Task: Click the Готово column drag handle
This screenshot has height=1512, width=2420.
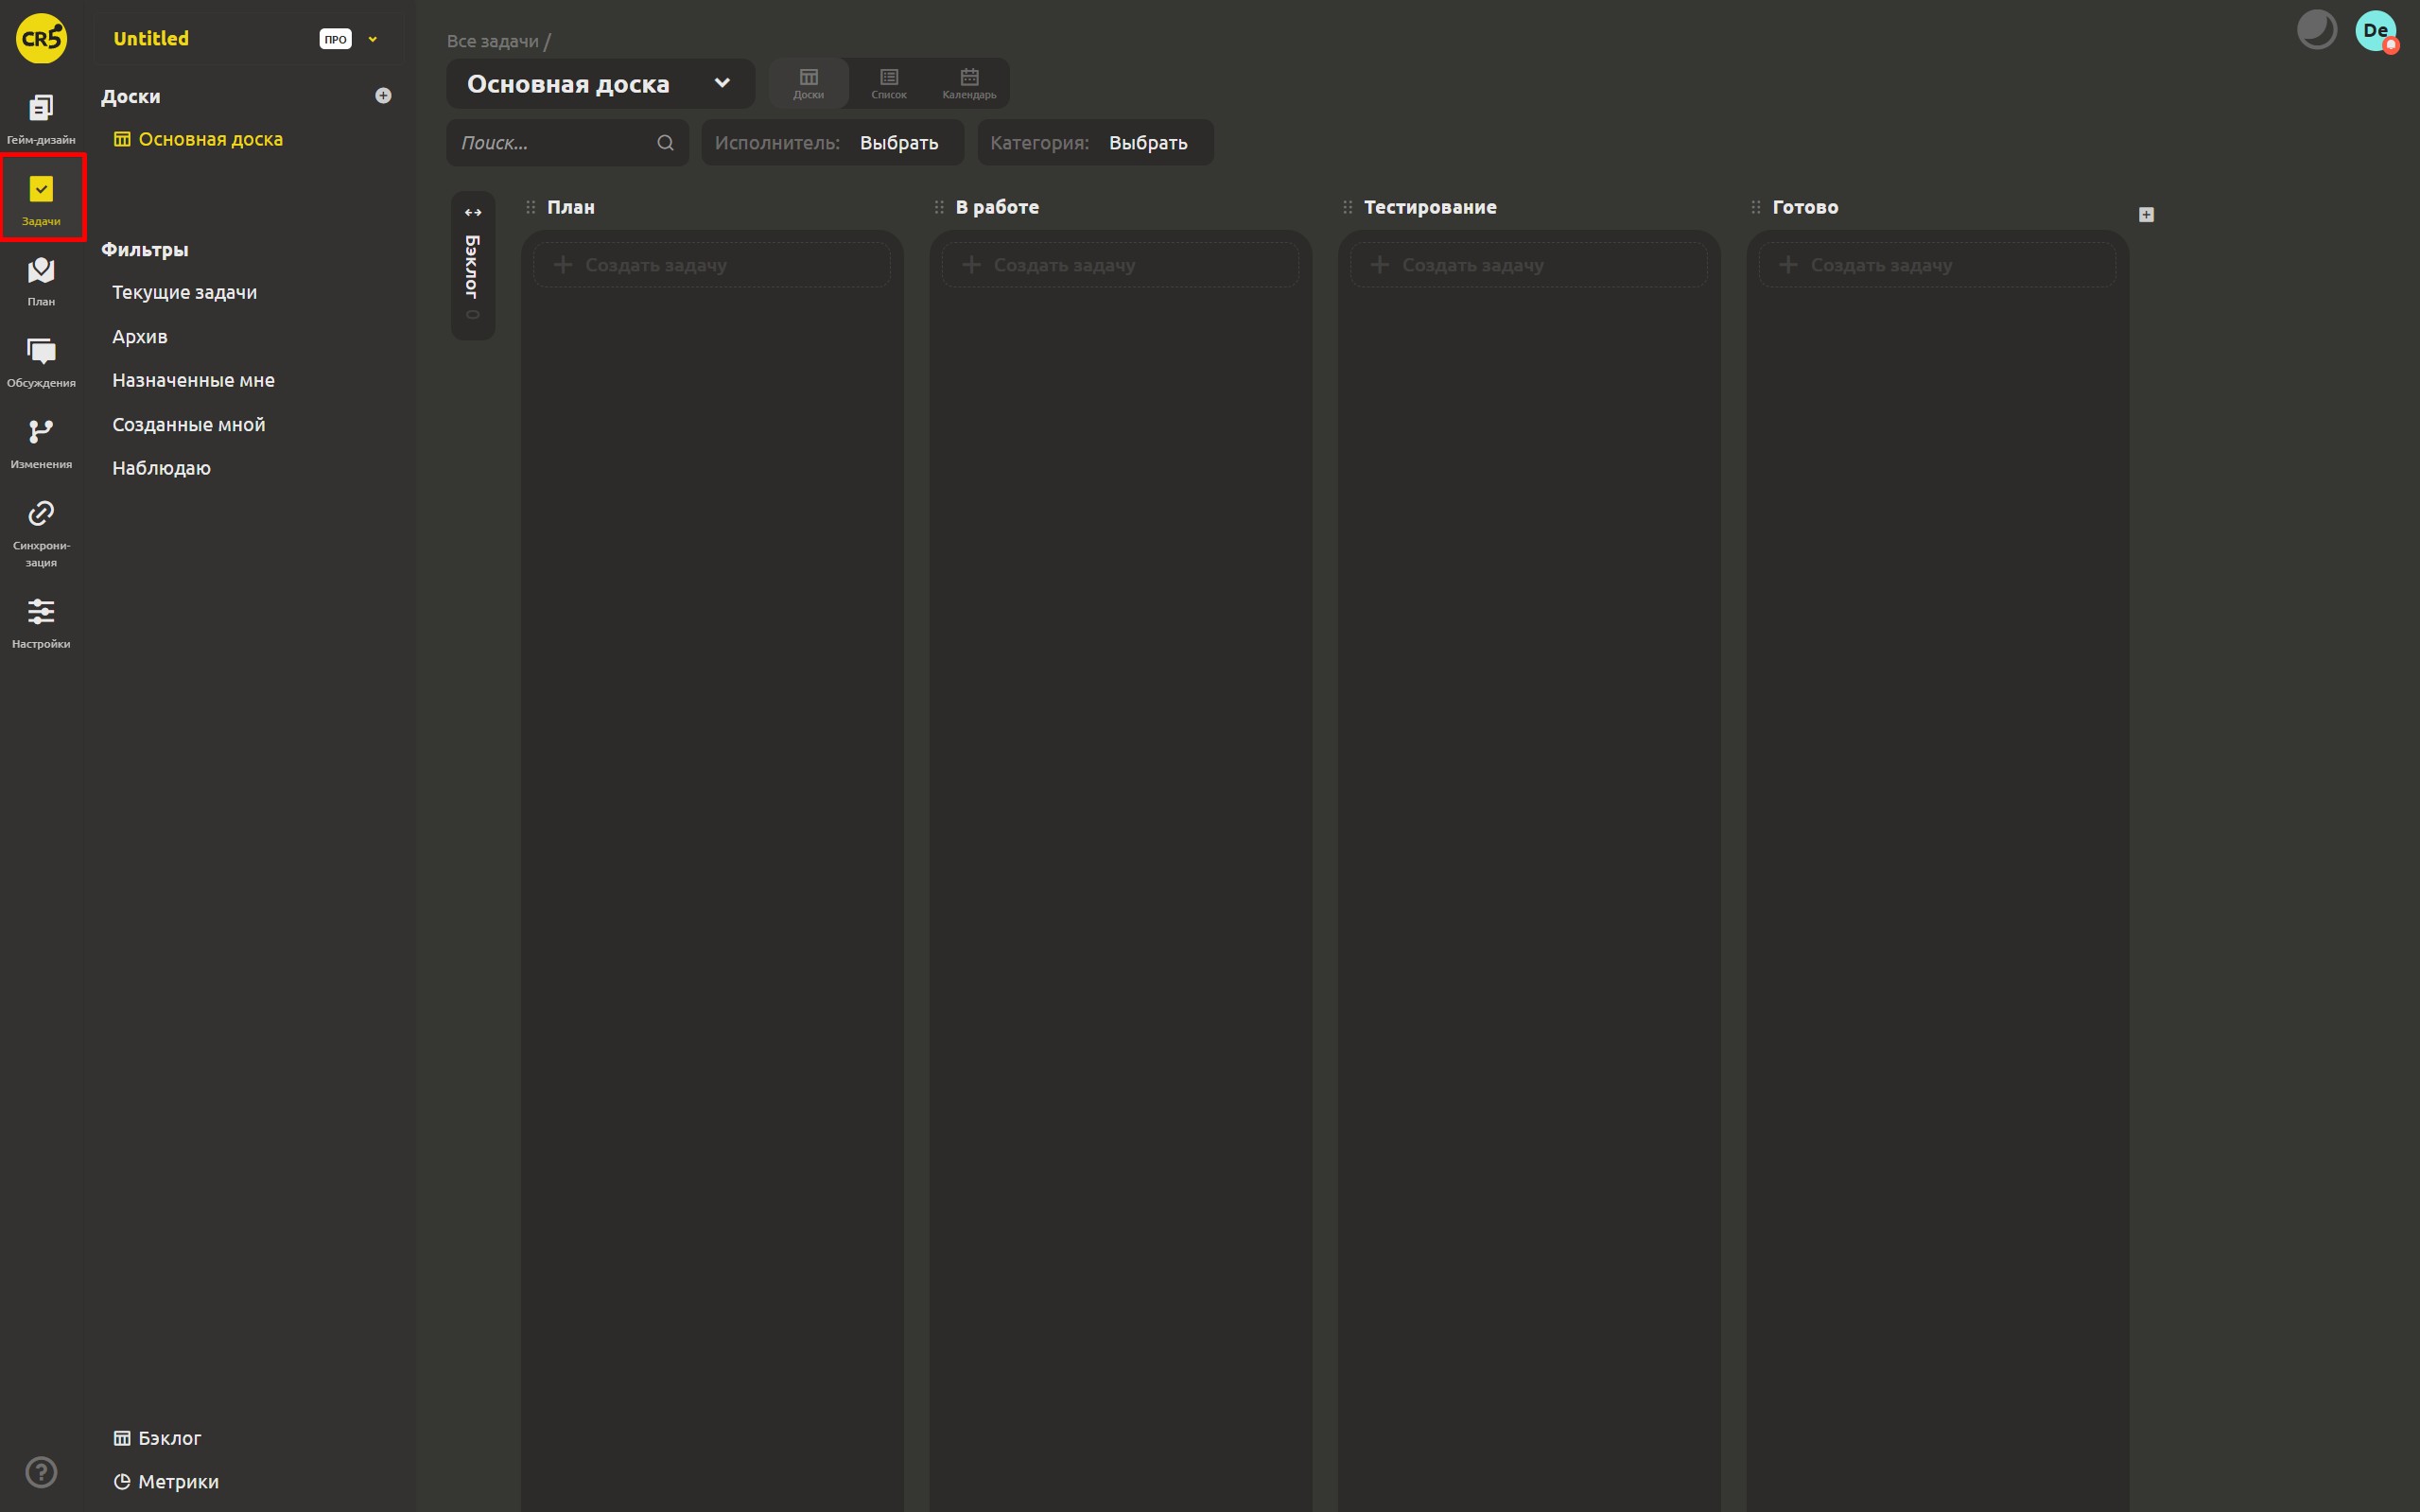Action: click(1756, 207)
